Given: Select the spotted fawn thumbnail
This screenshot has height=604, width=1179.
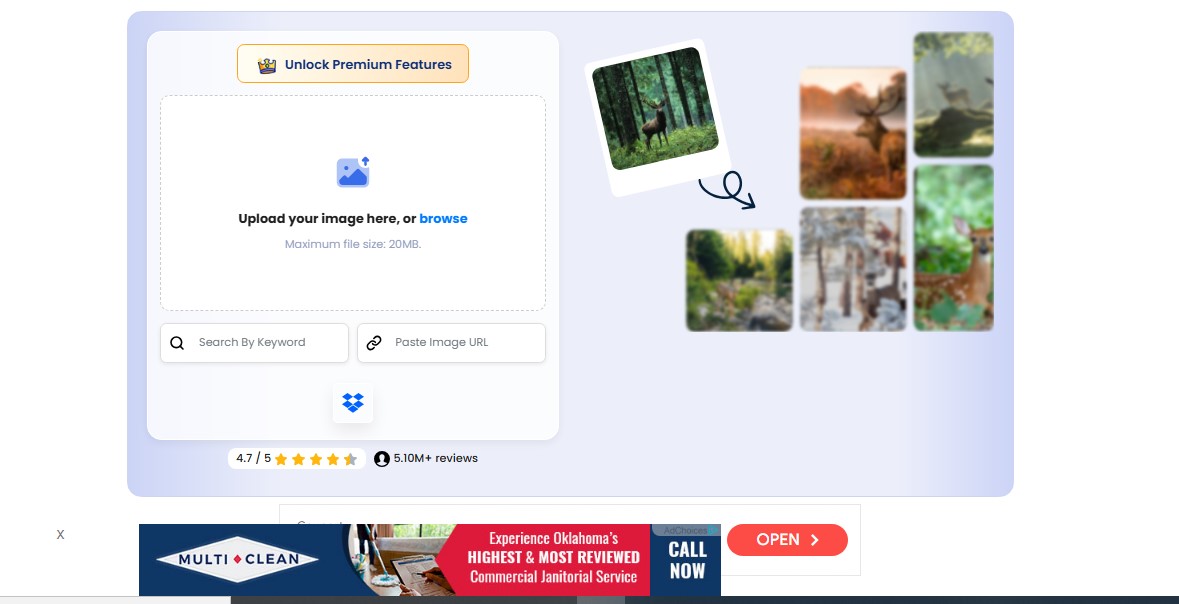Looking at the screenshot, I should tap(953, 248).
